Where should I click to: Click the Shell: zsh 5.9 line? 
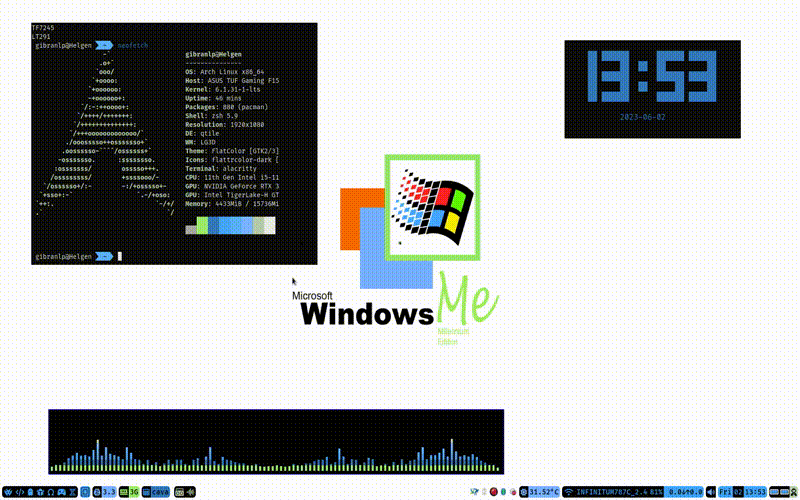click(211, 116)
